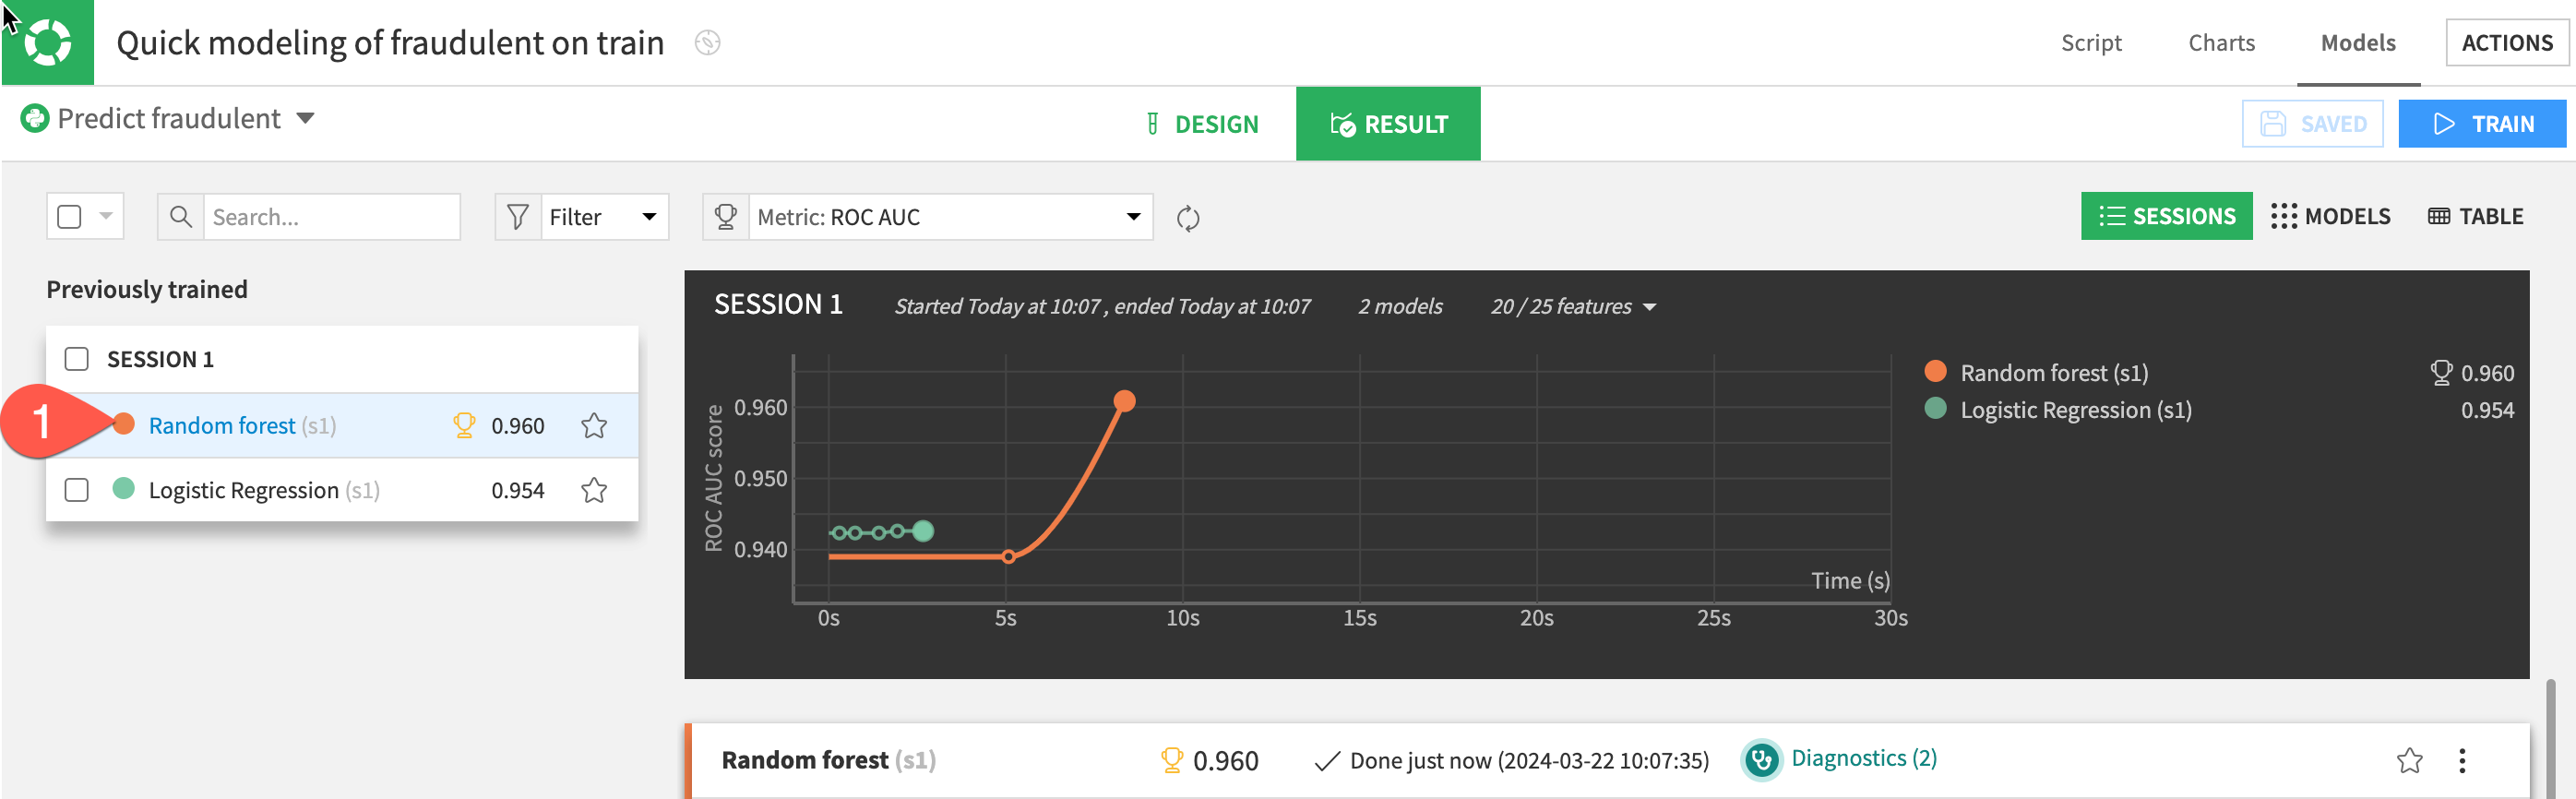The width and height of the screenshot is (2576, 799).
Task: Click into the Search text field
Action: (331, 217)
